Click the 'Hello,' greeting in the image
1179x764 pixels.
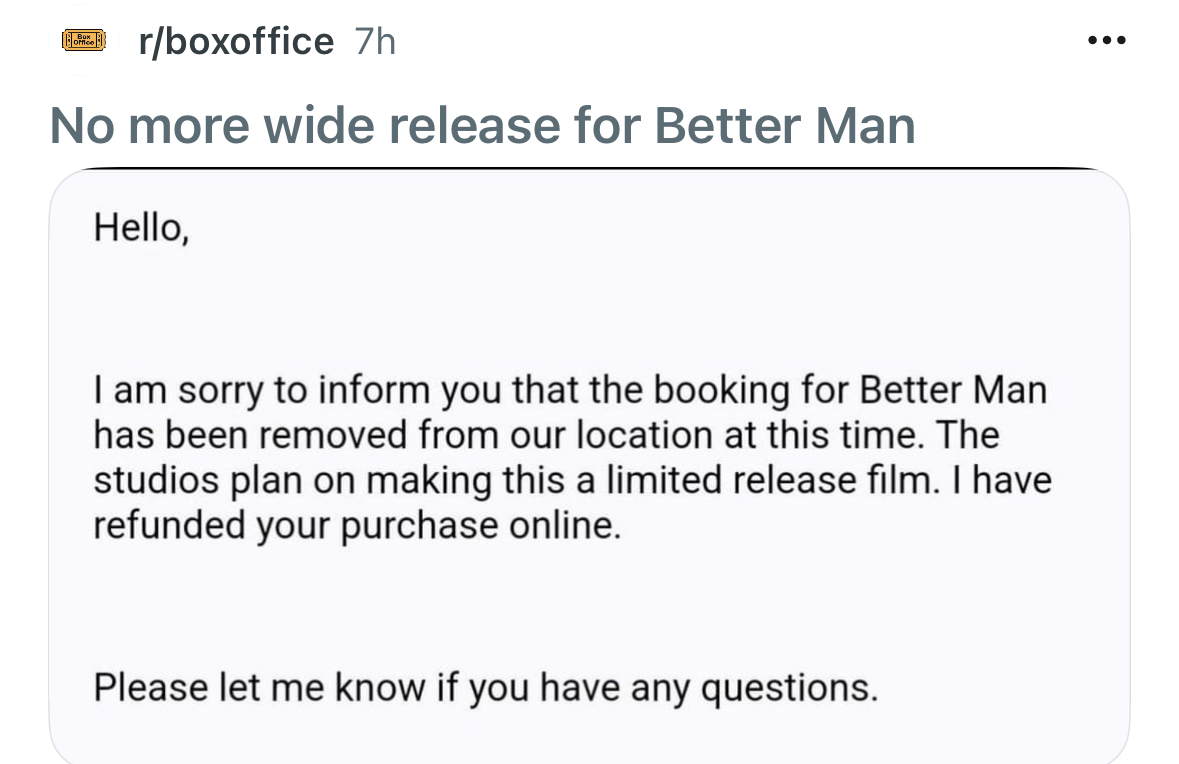pos(141,227)
